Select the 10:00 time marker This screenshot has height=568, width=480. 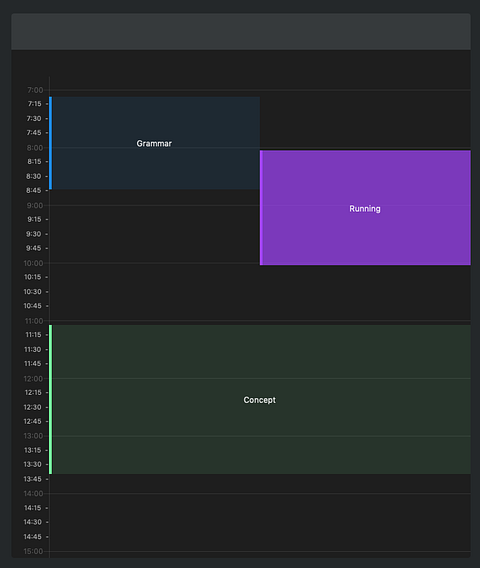[x=33, y=263]
